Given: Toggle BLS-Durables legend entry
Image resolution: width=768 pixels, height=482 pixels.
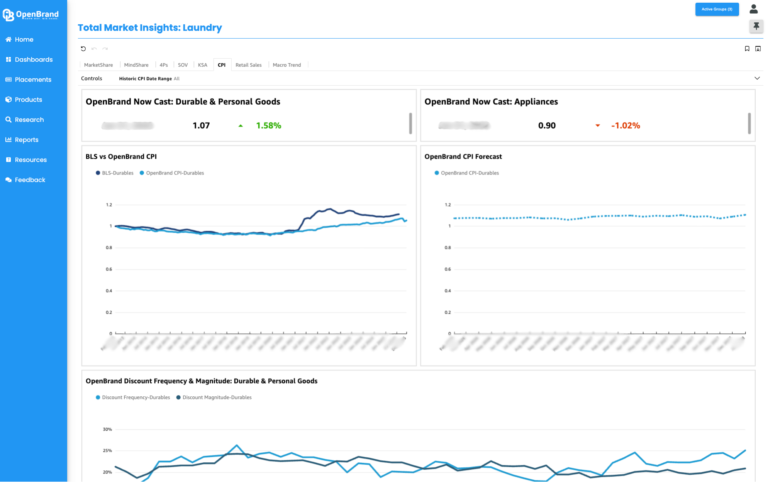Looking at the screenshot, I should pyautogui.click(x=115, y=173).
